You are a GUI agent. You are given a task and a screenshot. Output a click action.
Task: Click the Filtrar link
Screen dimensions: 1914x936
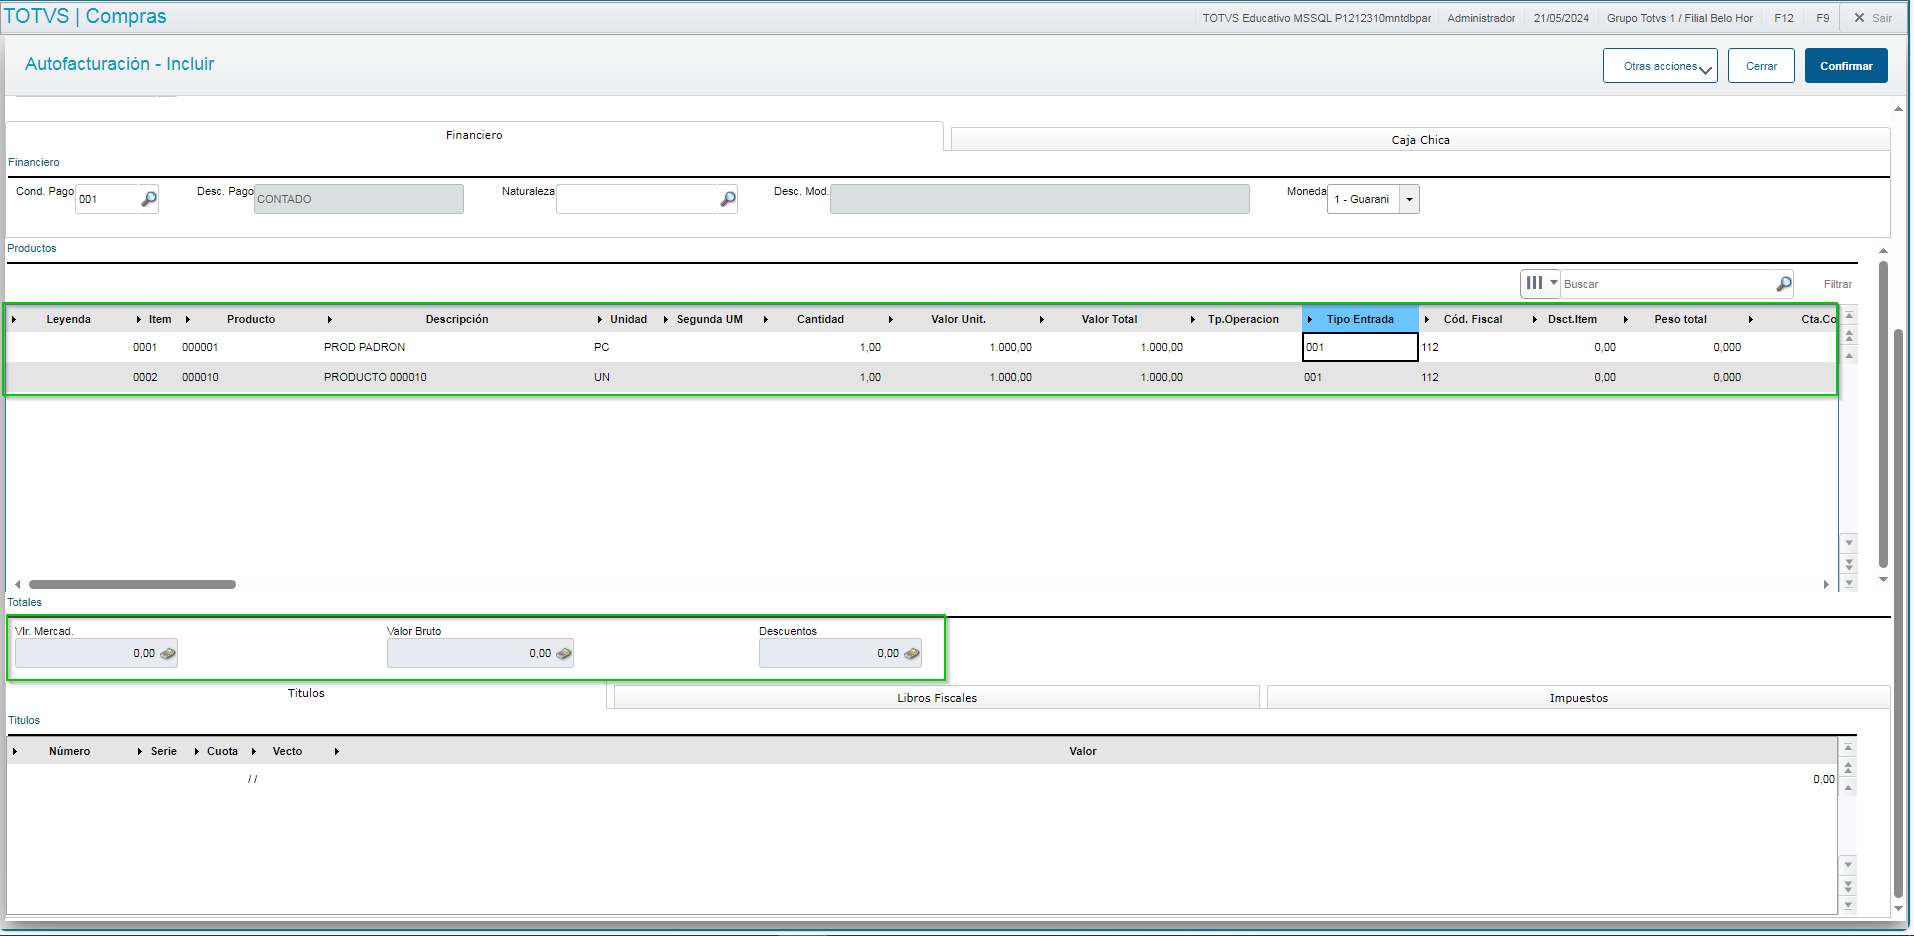[x=1838, y=284]
